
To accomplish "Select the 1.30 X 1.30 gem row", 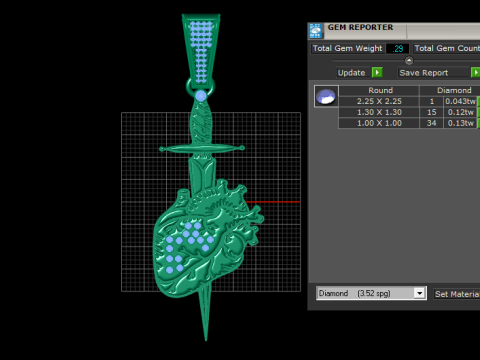I will point(409,112).
